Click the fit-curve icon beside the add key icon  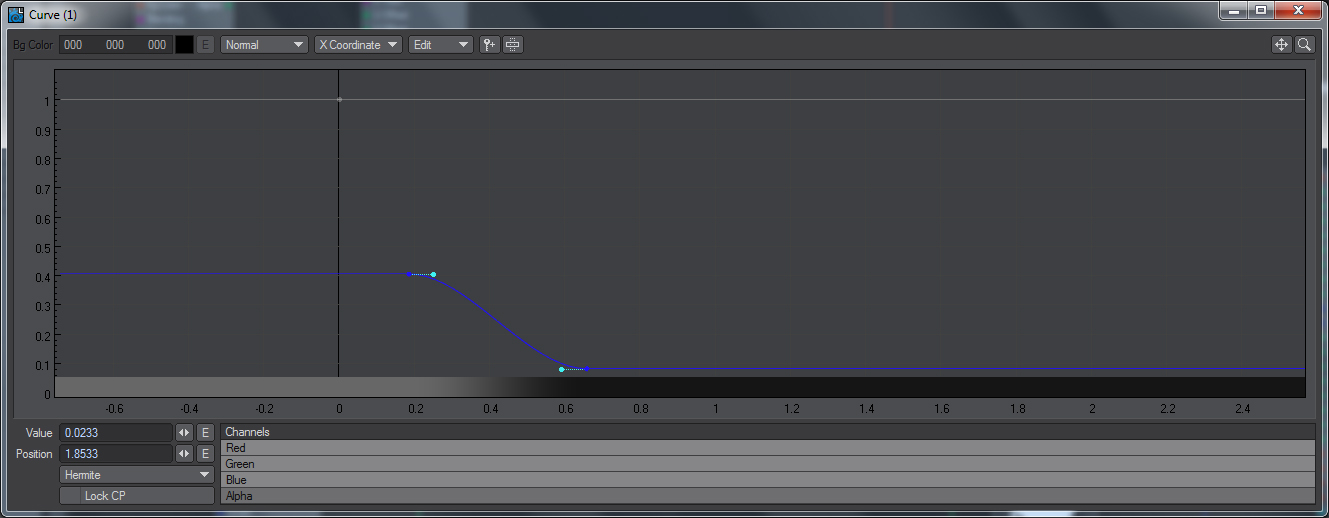(x=512, y=45)
